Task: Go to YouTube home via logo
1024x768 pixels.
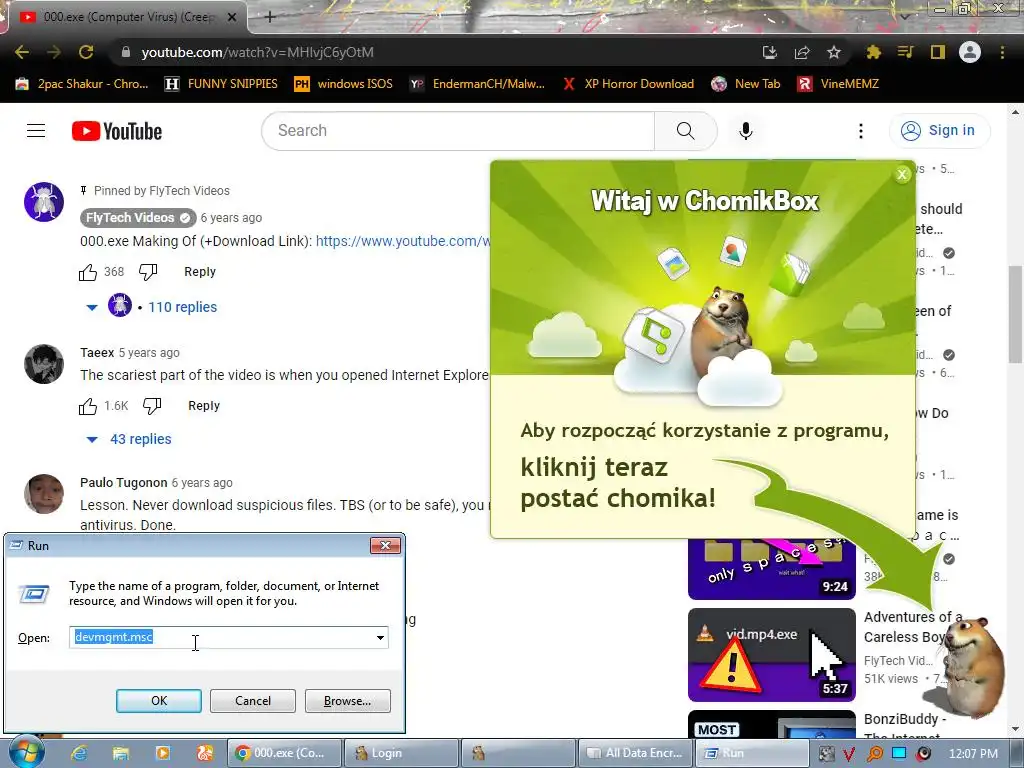Action: [x=117, y=131]
